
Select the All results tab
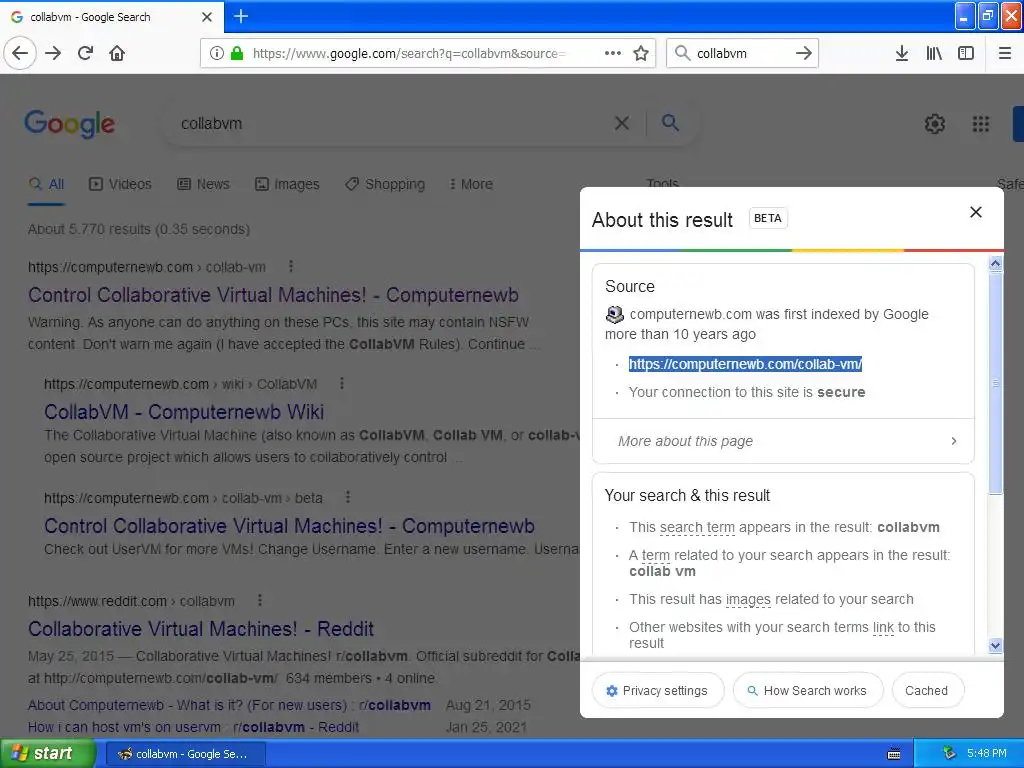(x=46, y=184)
